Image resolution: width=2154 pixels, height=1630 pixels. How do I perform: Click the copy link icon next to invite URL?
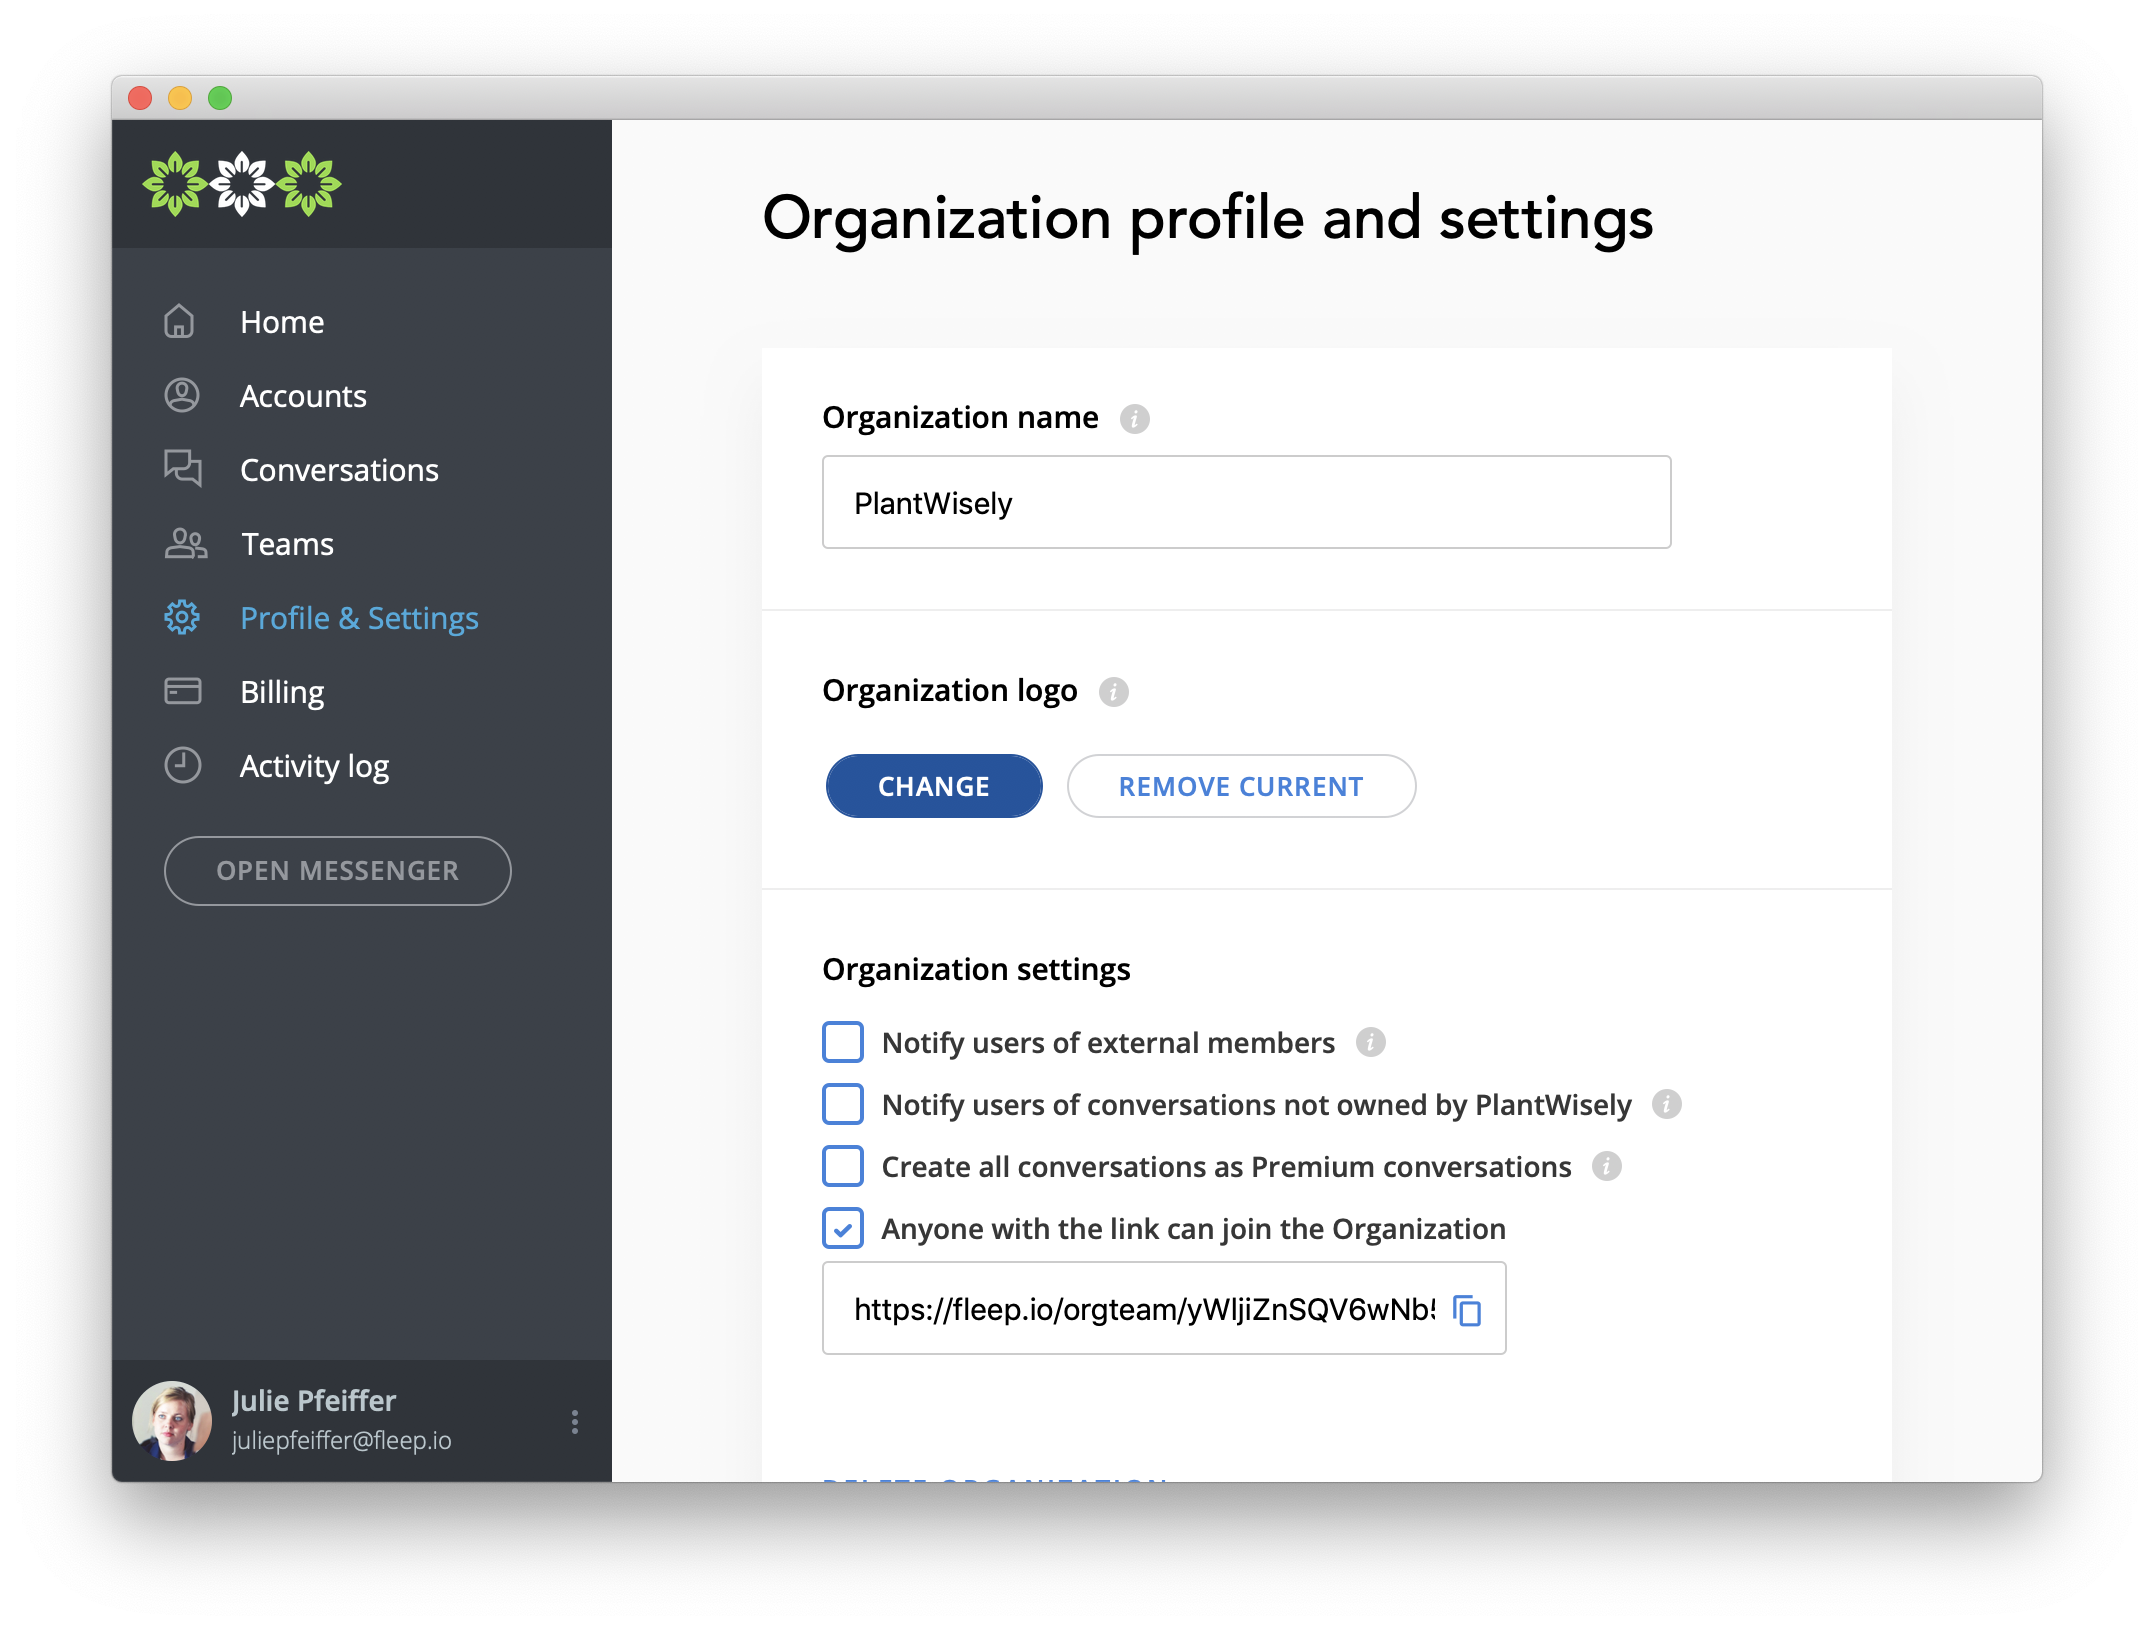pos(1467,1310)
